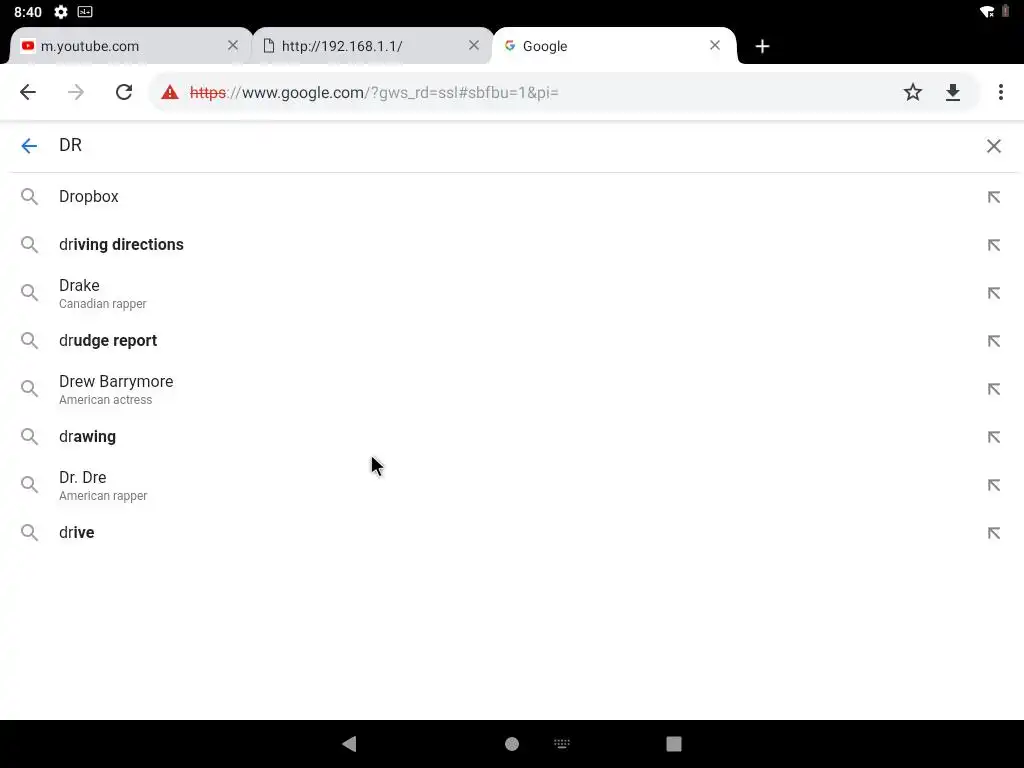Click the magnifier icon beside driving directions
Viewport: 1024px width, 768px height.
(x=29, y=244)
